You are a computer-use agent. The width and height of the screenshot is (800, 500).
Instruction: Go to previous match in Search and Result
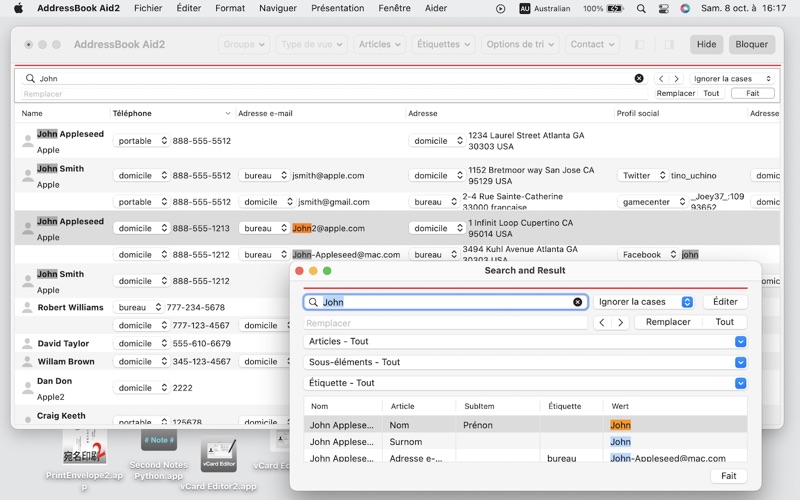tap(602, 322)
